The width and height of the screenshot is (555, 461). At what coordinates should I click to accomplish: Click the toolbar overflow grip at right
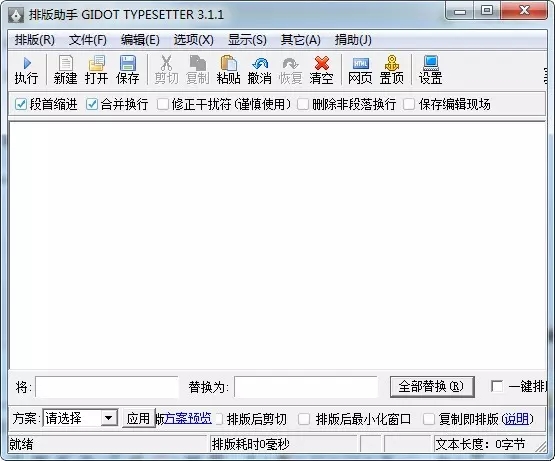[545, 75]
